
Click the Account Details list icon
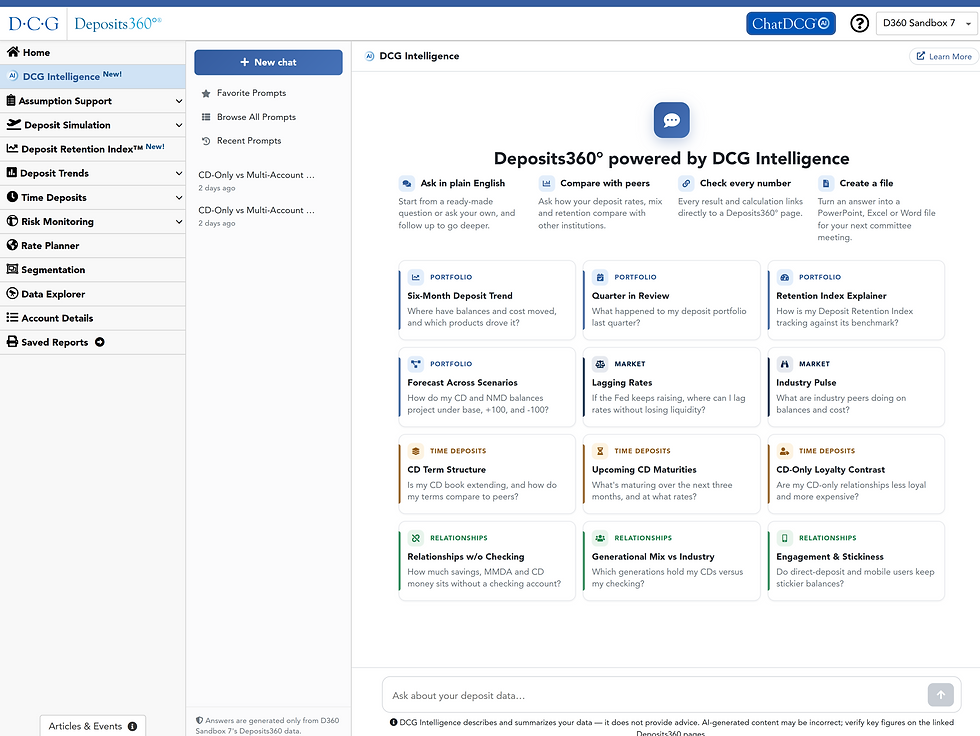[x=12, y=317]
